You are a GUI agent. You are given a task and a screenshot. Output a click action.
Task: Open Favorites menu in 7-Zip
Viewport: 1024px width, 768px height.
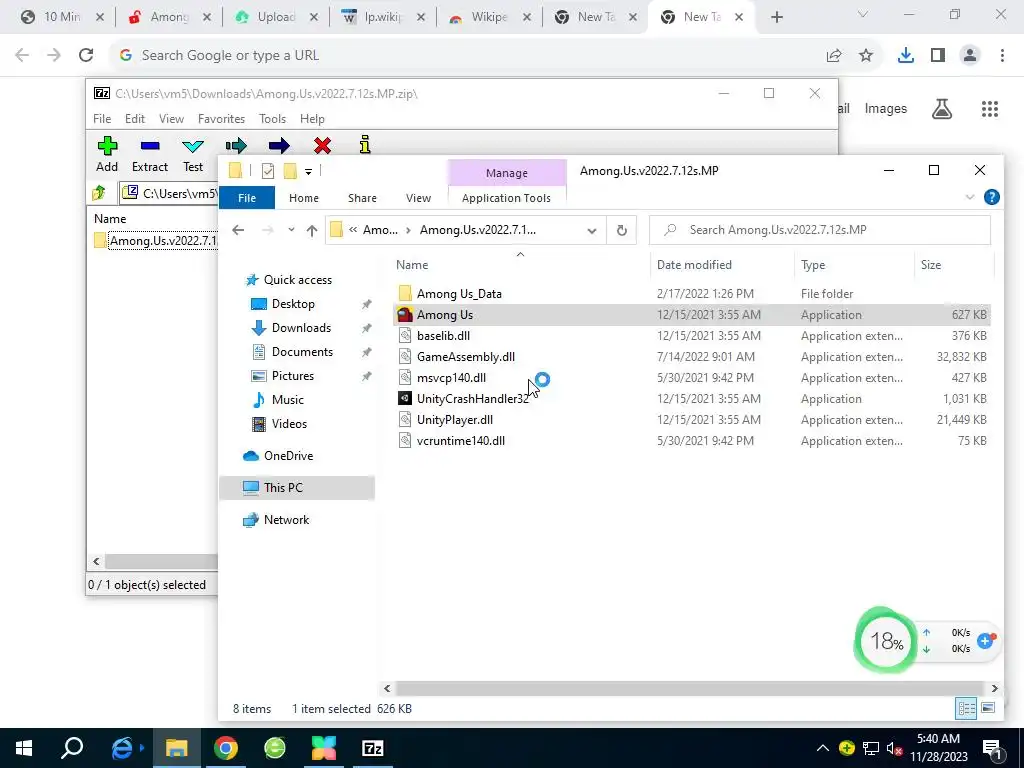coord(221,119)
